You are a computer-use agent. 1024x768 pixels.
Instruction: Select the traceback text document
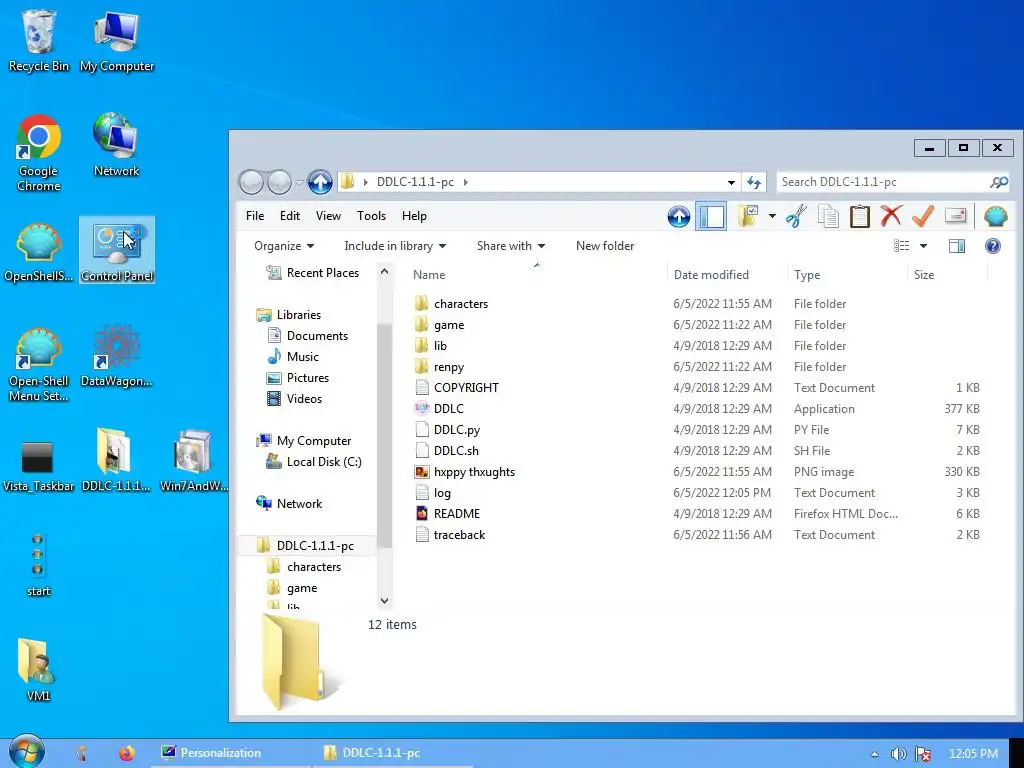click(459, 535)
